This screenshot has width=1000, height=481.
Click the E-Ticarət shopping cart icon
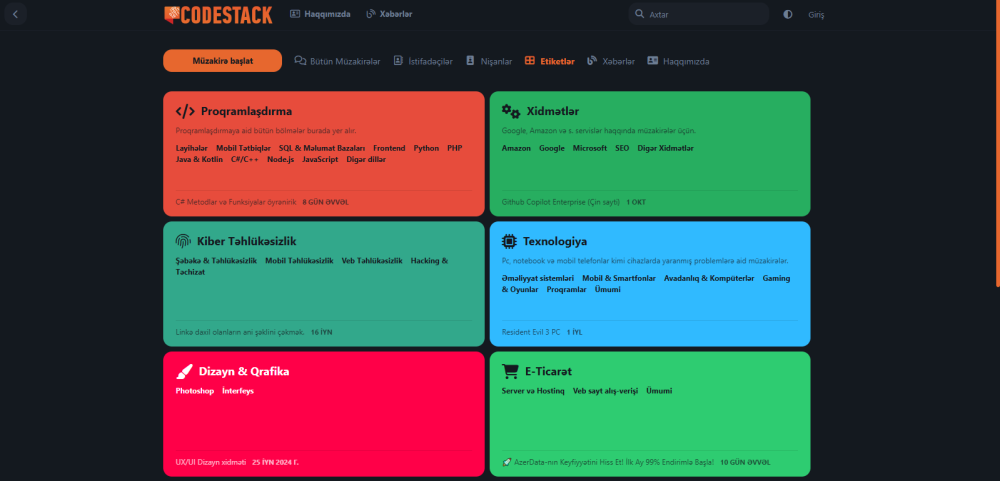click(510, 371)
